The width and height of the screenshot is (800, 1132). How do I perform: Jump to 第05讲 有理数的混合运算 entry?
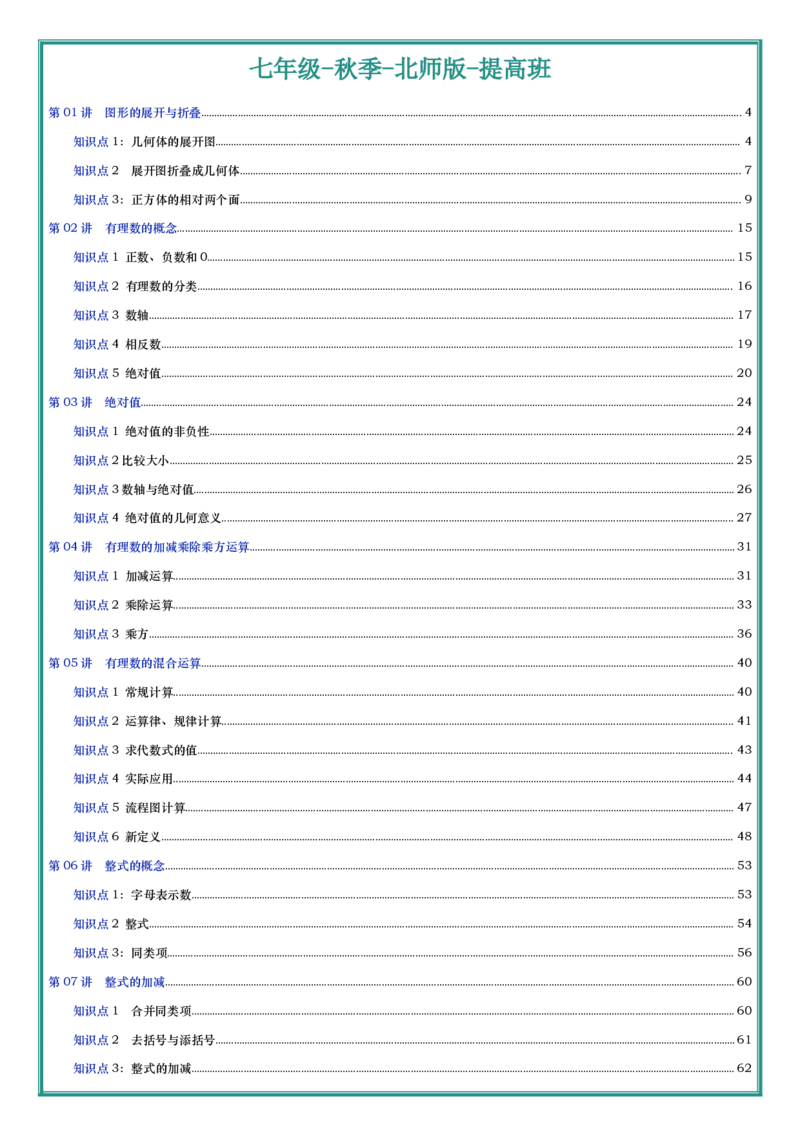400,663
